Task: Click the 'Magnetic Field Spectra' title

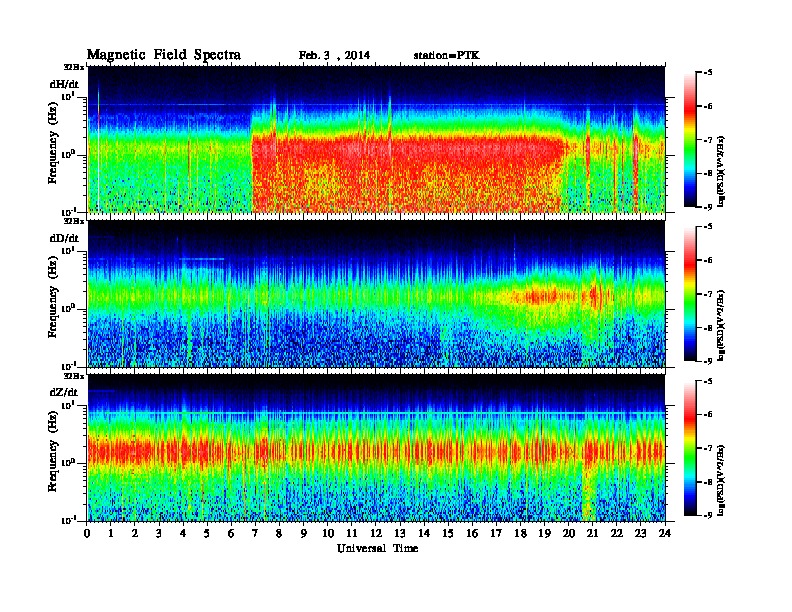Action: 164,55
